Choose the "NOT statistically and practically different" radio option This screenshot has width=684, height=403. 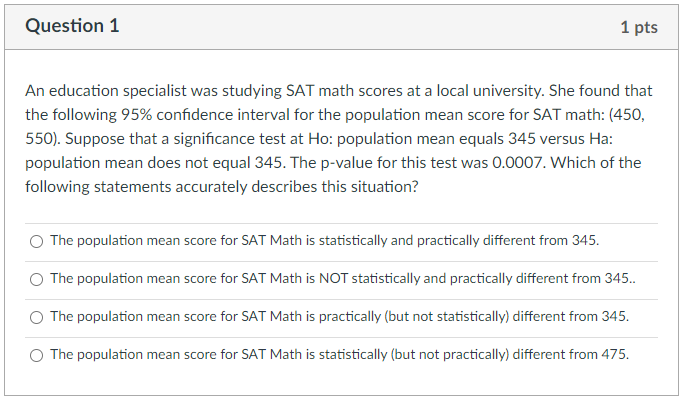[37, 279]
